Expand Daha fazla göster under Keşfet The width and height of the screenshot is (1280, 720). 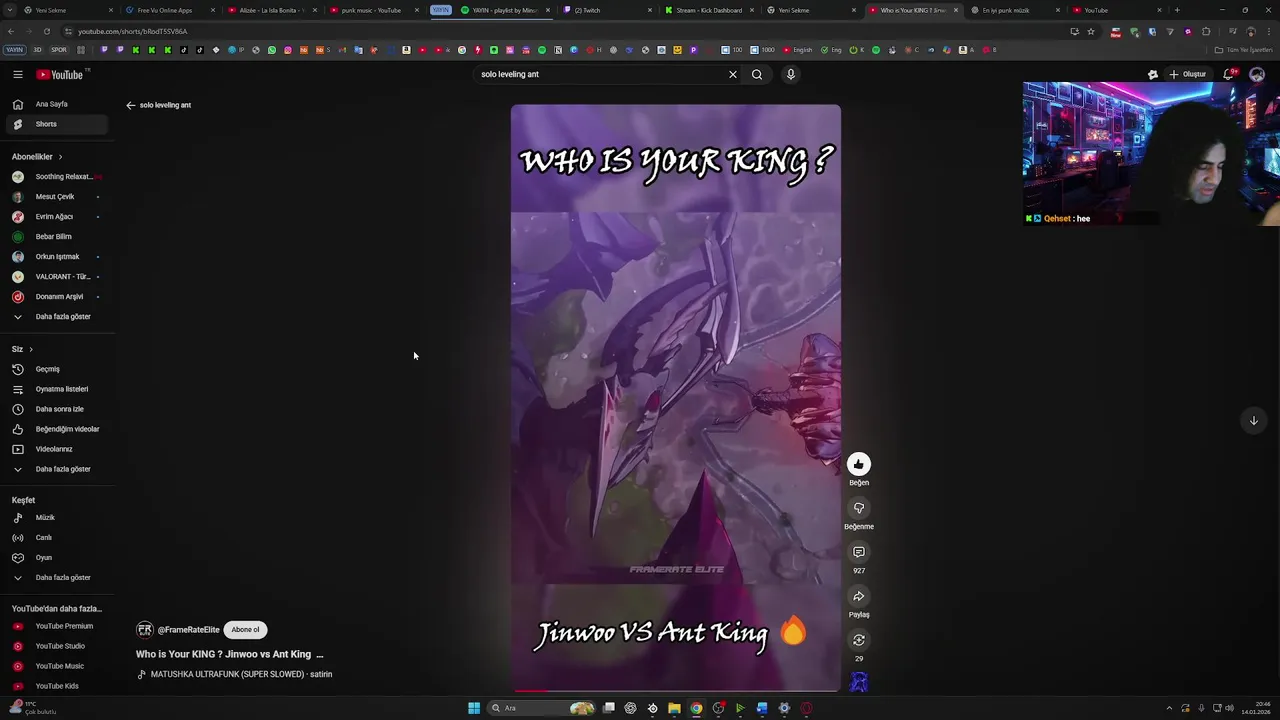tap(55, 578)
